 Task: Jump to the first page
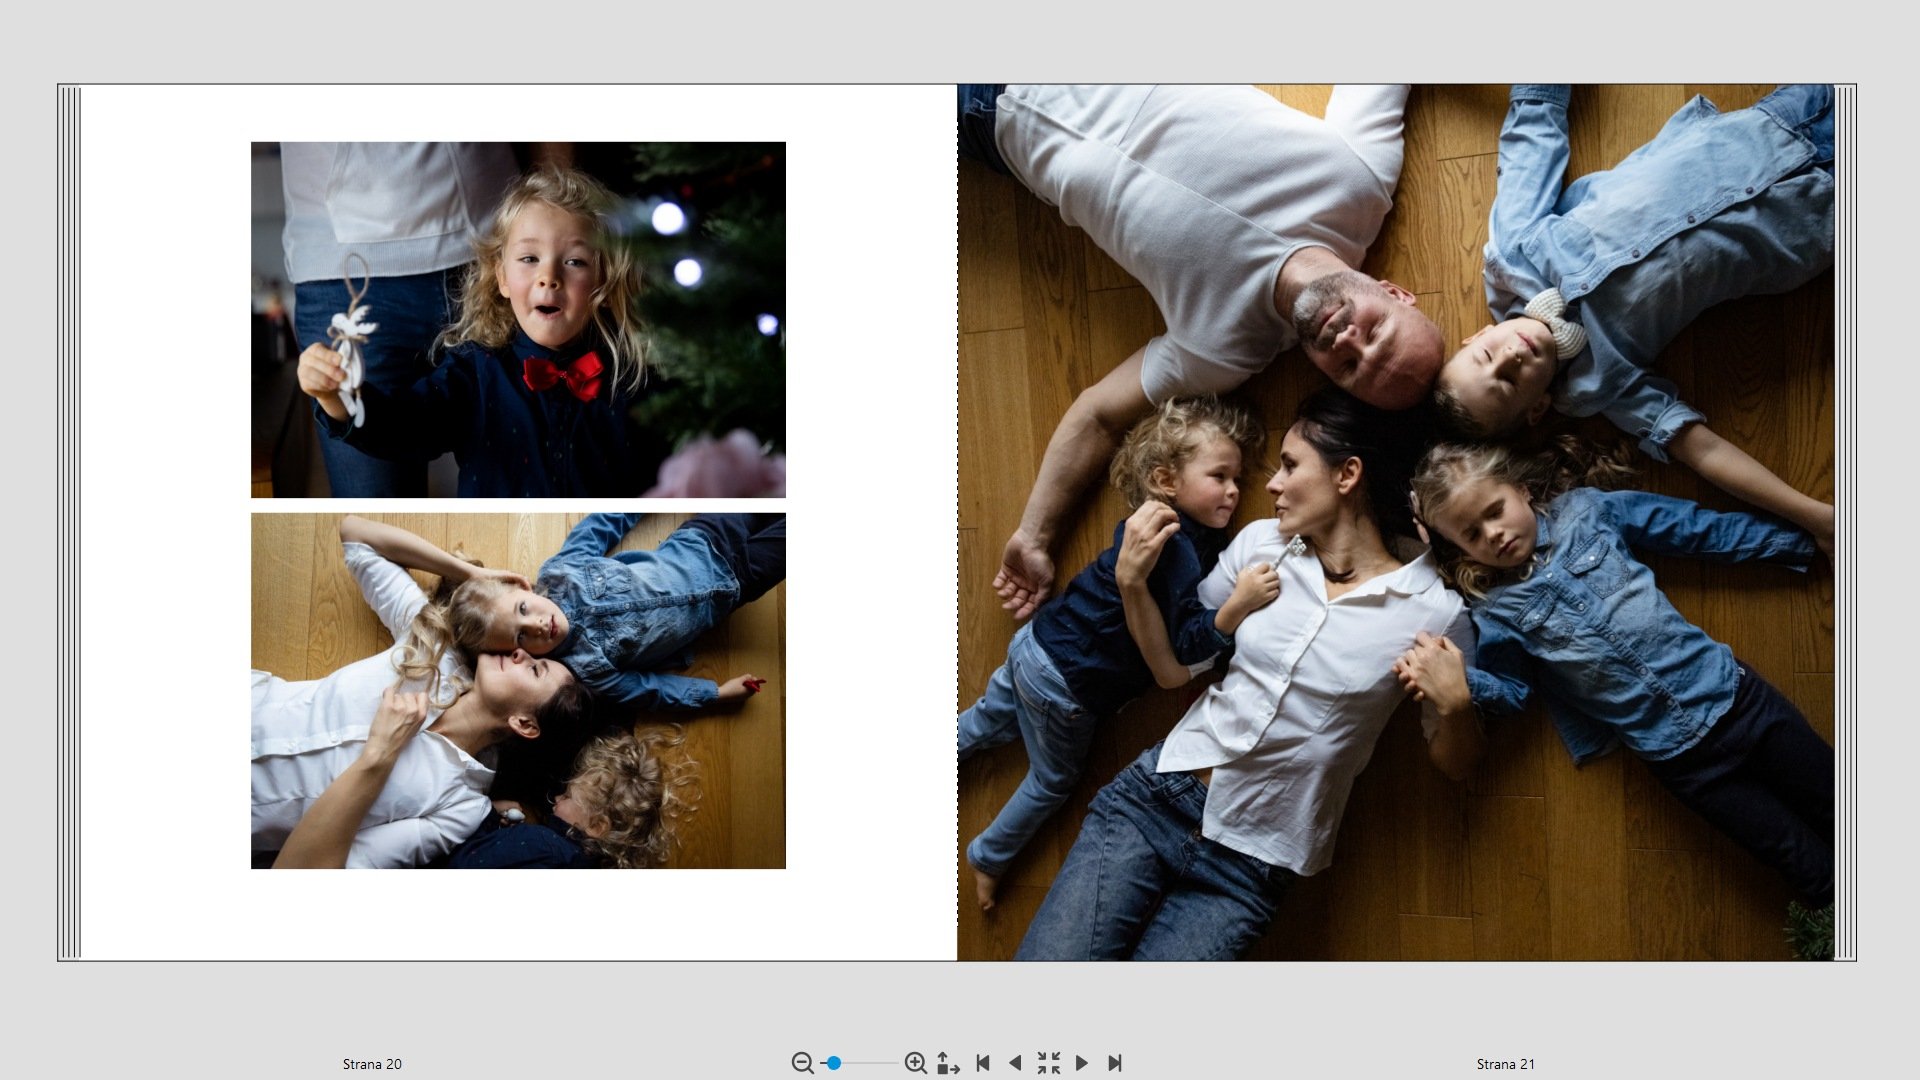(983, 1063)
